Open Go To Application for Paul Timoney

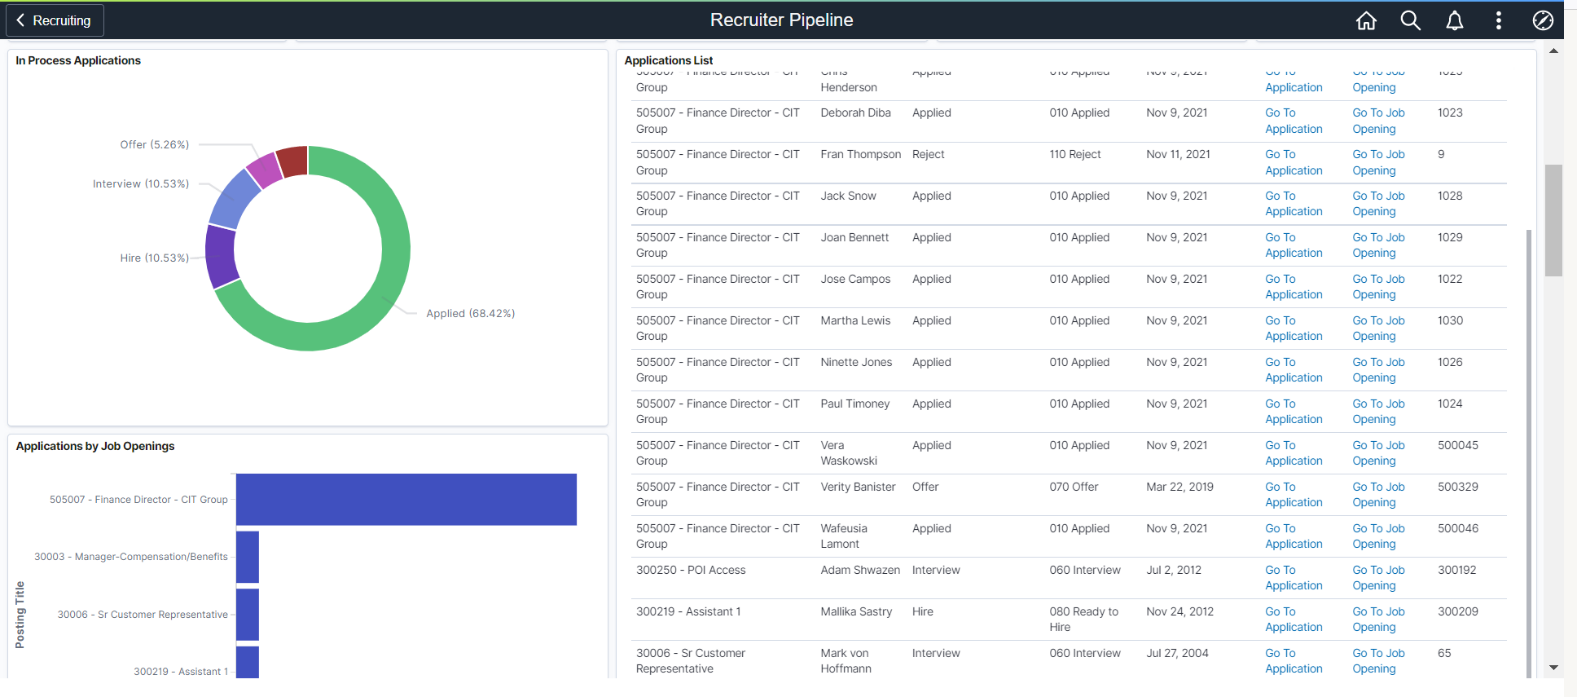click(x=1294, y=411)
